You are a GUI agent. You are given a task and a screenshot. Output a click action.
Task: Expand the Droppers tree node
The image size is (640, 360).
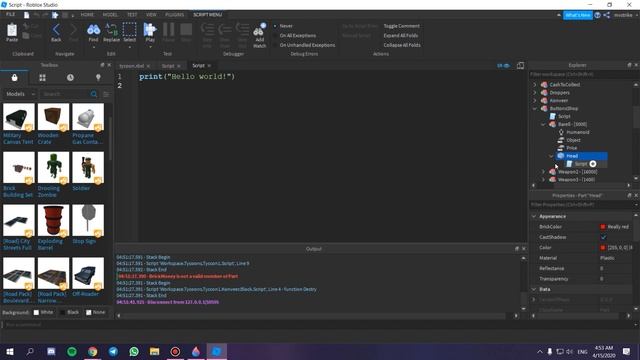click(535, 93)
